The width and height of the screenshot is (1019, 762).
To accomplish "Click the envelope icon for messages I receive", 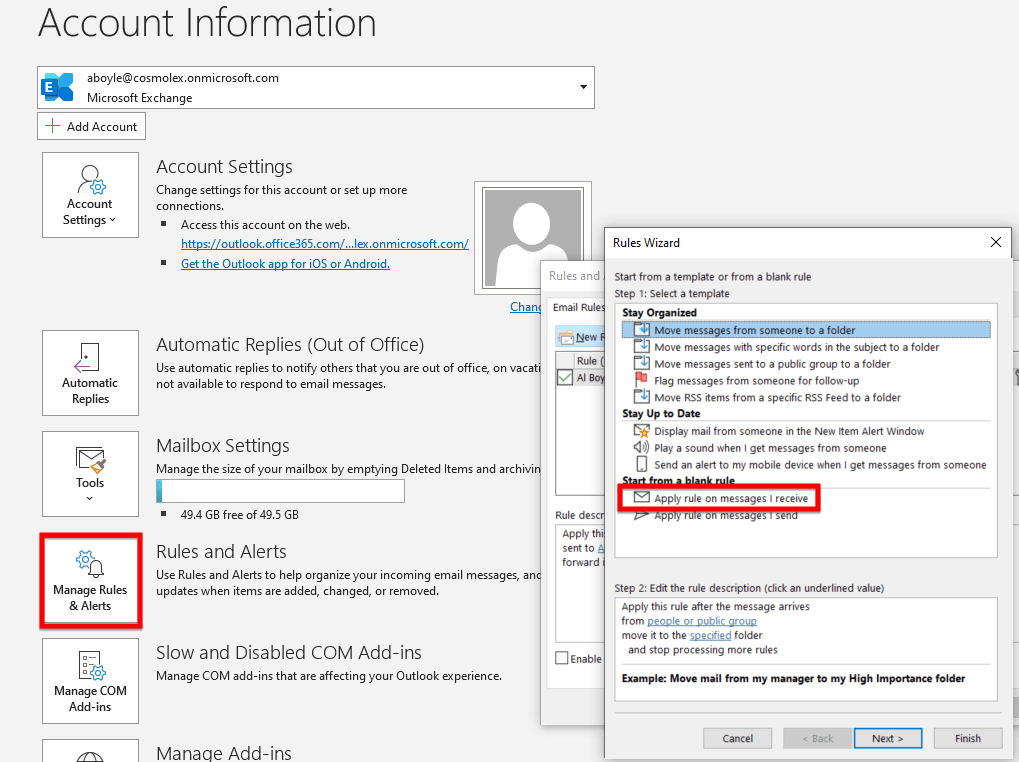I will (x=641, y=497).
